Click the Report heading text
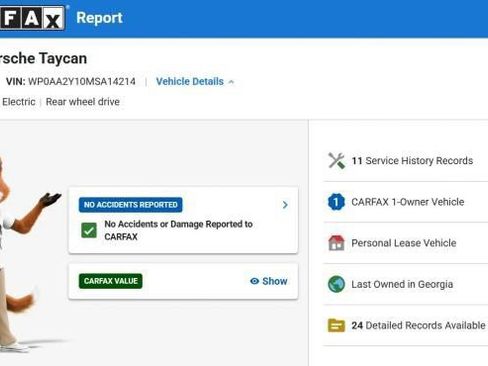 99,18
